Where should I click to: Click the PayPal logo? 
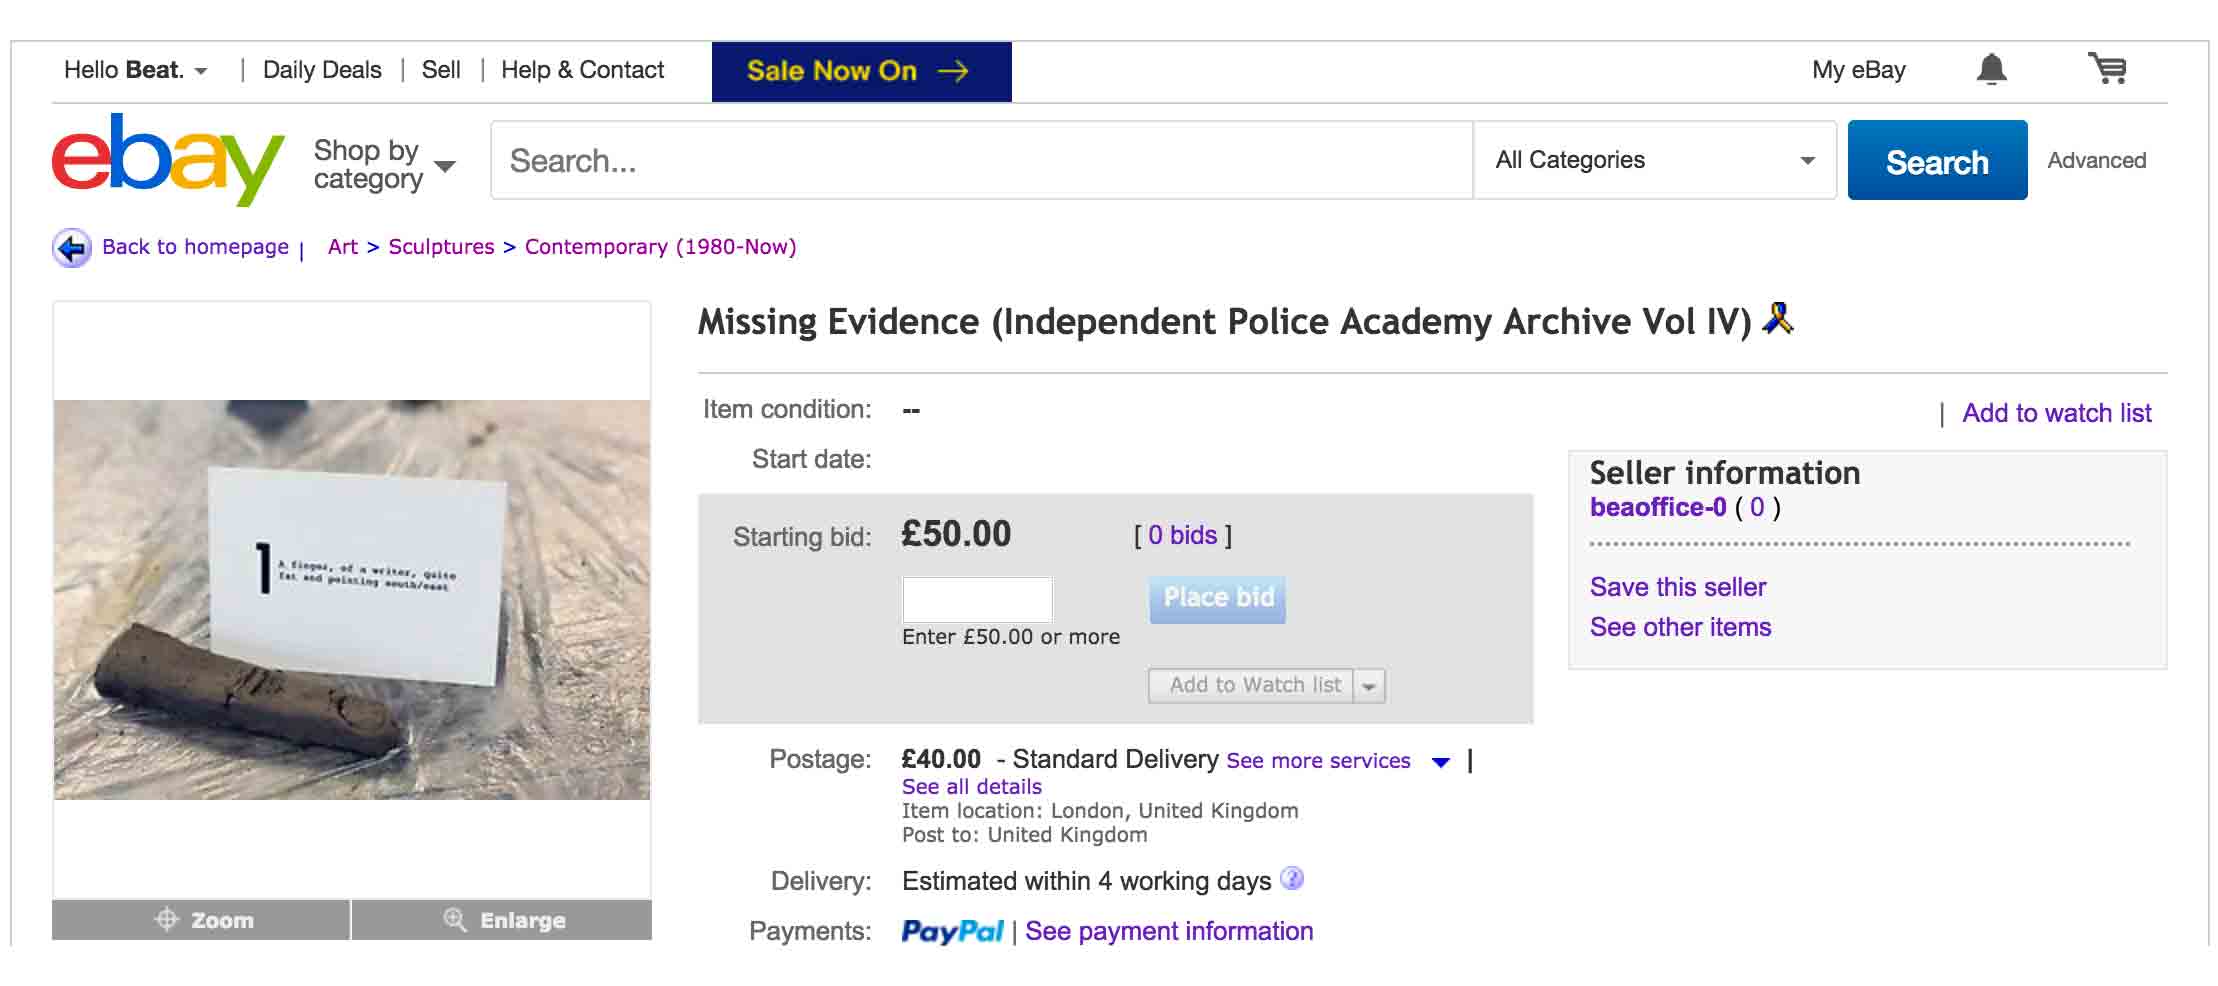tap(951, 931)
